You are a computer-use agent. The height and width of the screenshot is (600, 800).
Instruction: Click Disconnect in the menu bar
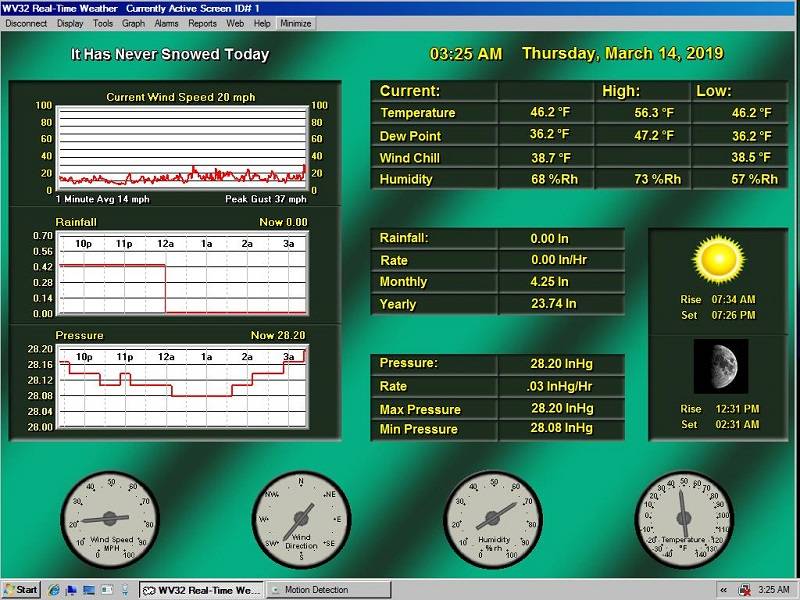pos(24,22)
